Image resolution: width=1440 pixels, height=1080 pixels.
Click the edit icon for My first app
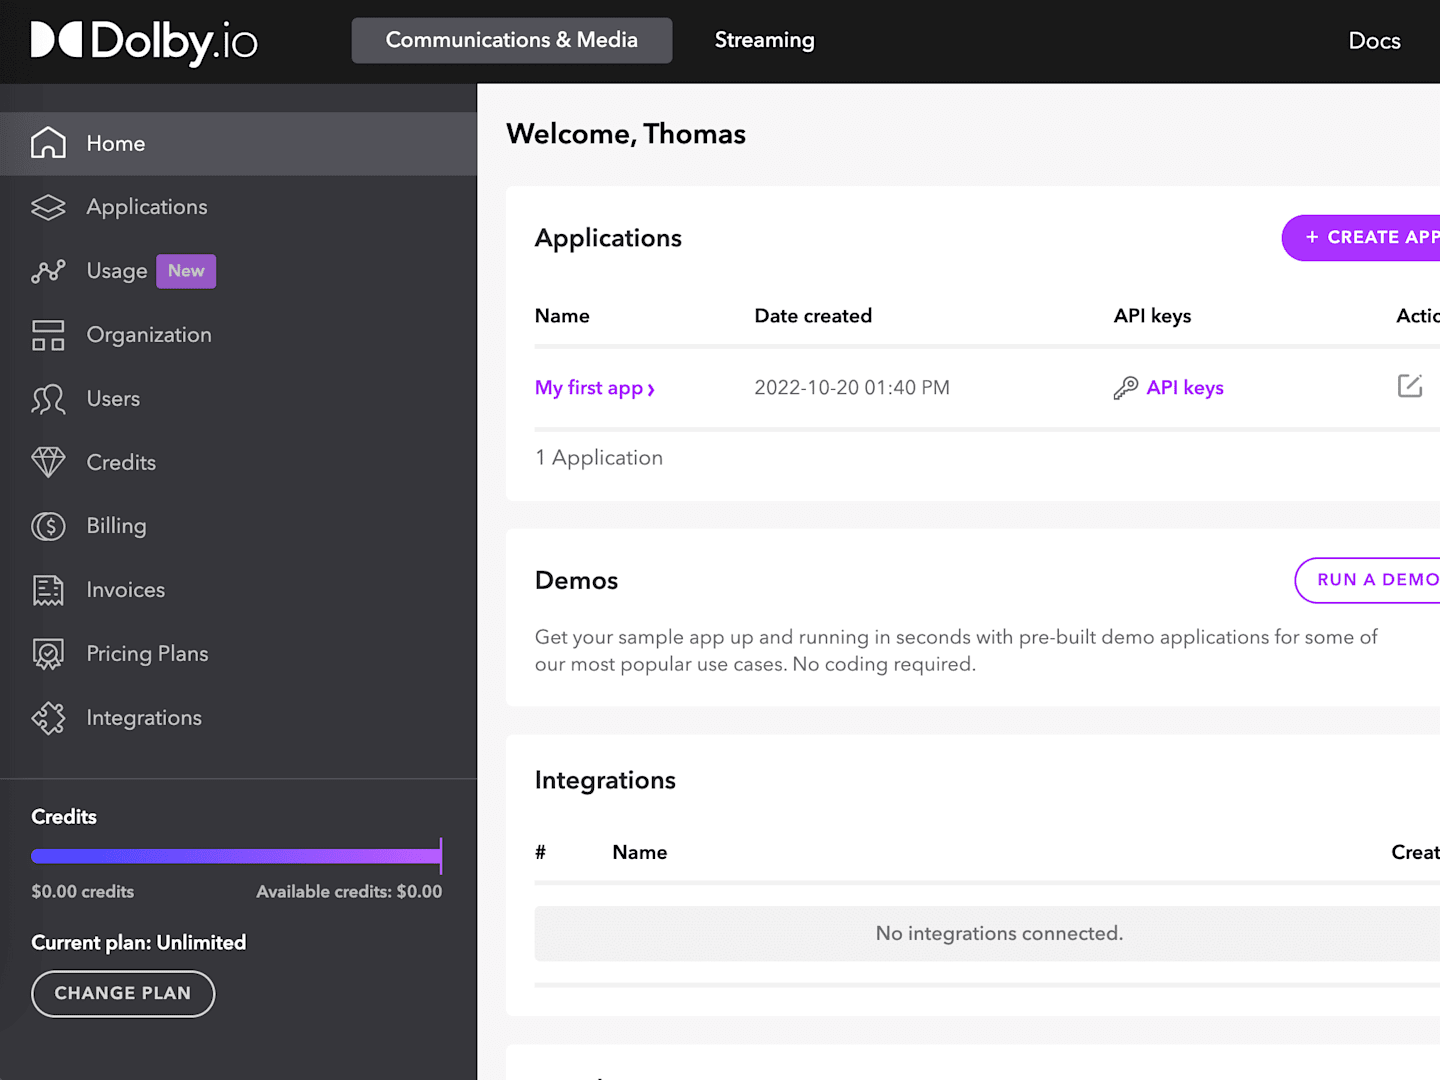1410,386
